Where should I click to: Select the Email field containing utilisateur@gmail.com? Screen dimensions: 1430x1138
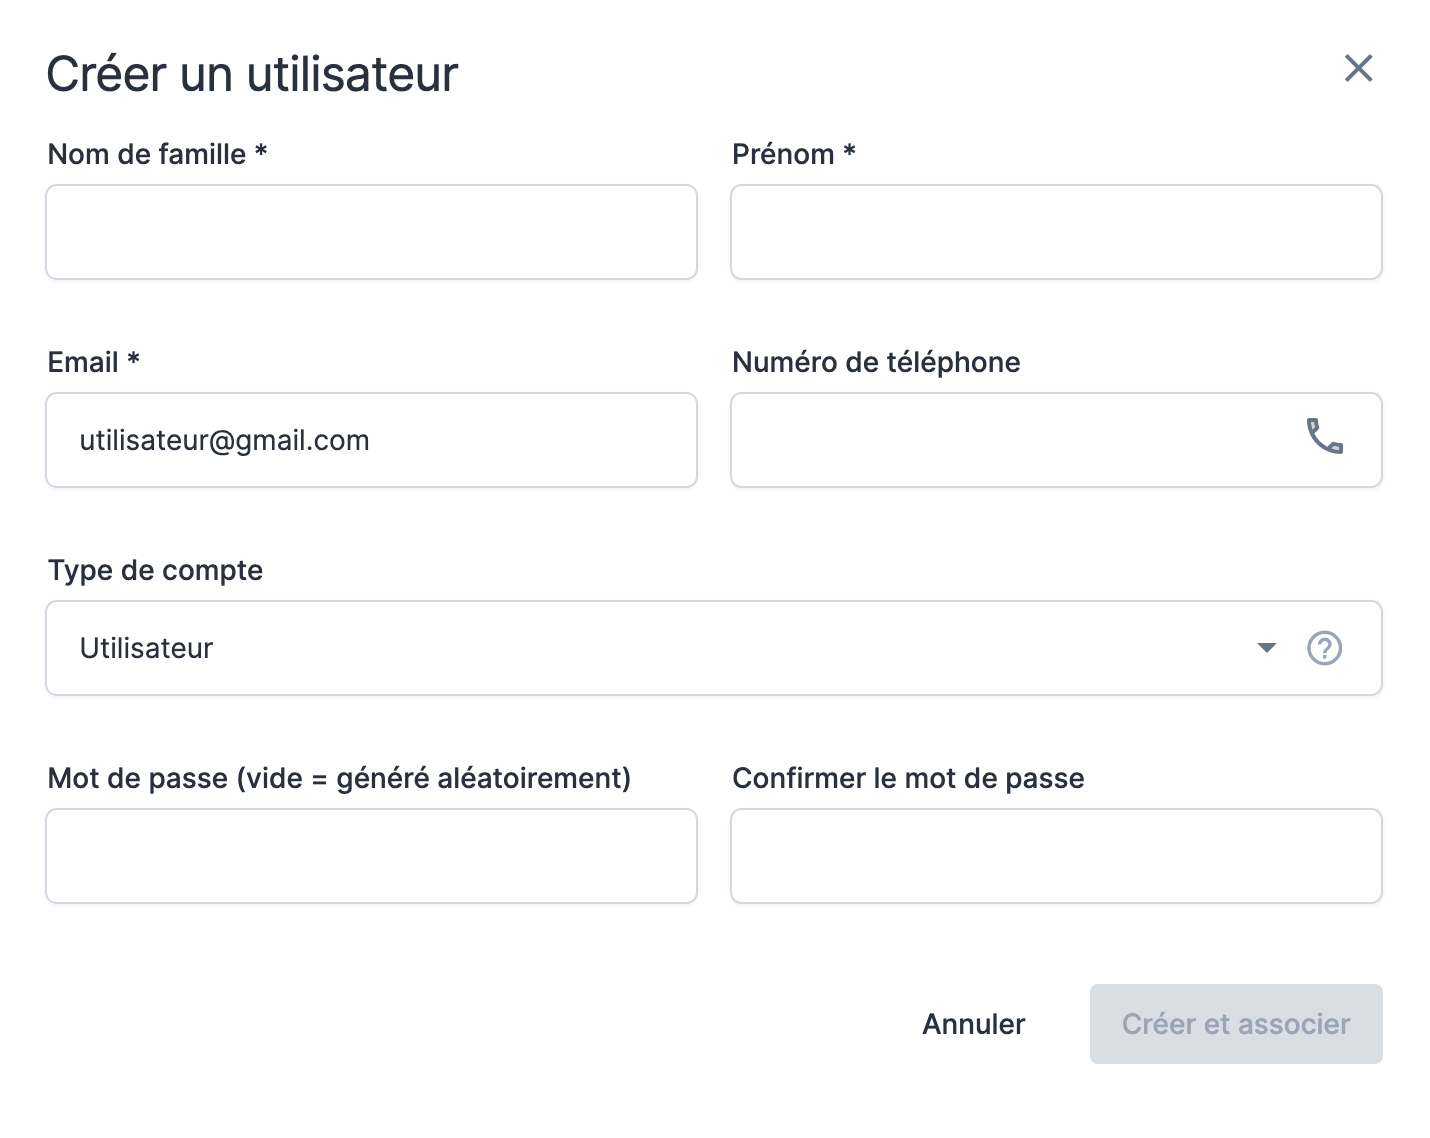point(371,440)
